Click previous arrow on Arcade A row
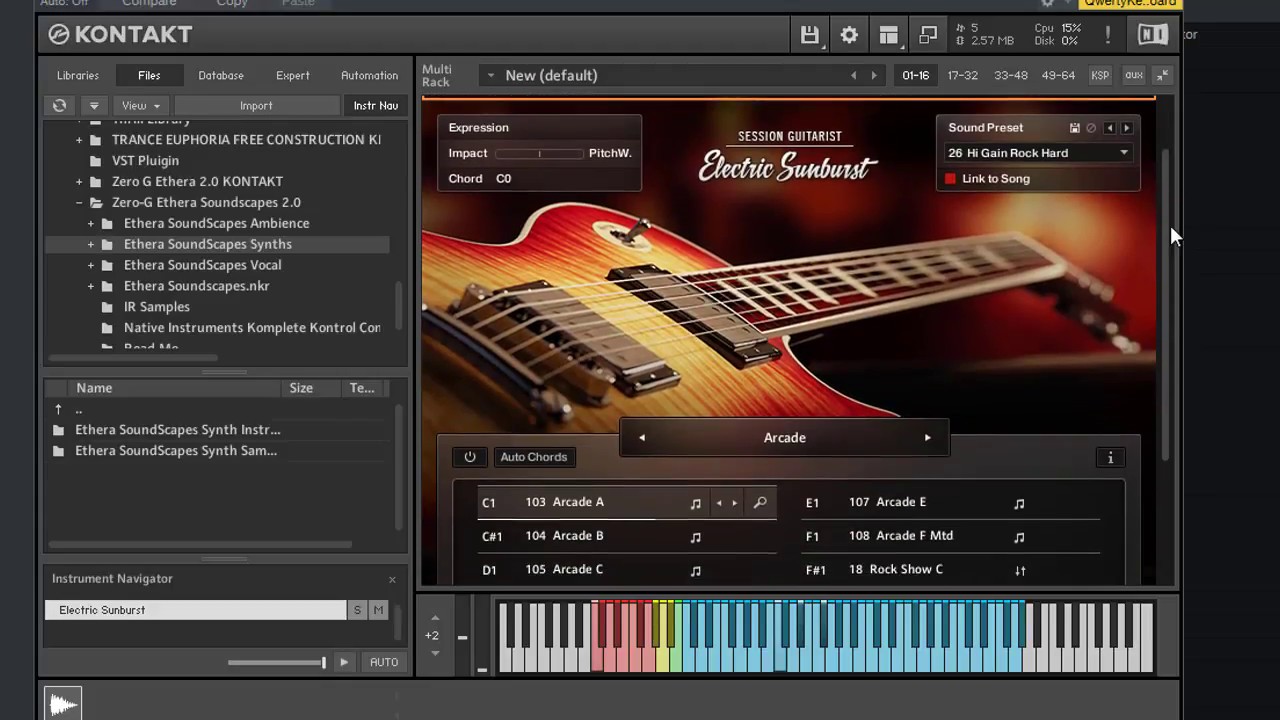Screen dimensions: 1280x720 tap(719, 503)
